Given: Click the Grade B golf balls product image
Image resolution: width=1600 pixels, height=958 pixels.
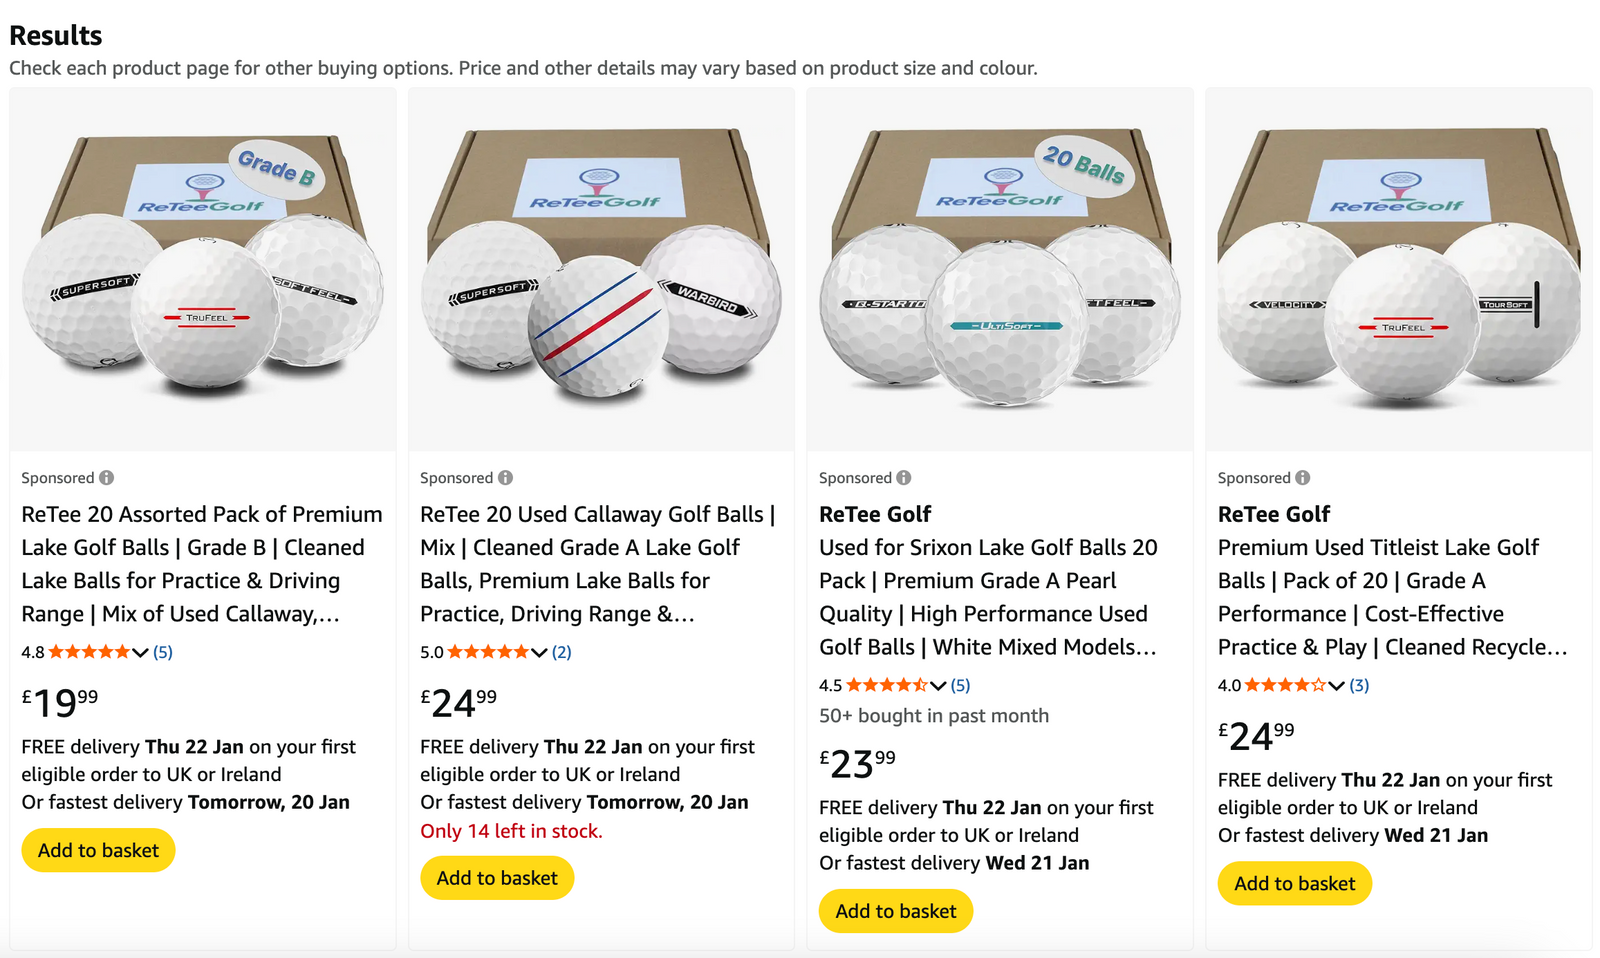Looking at the screenshot, I should [x=203, y=268].
